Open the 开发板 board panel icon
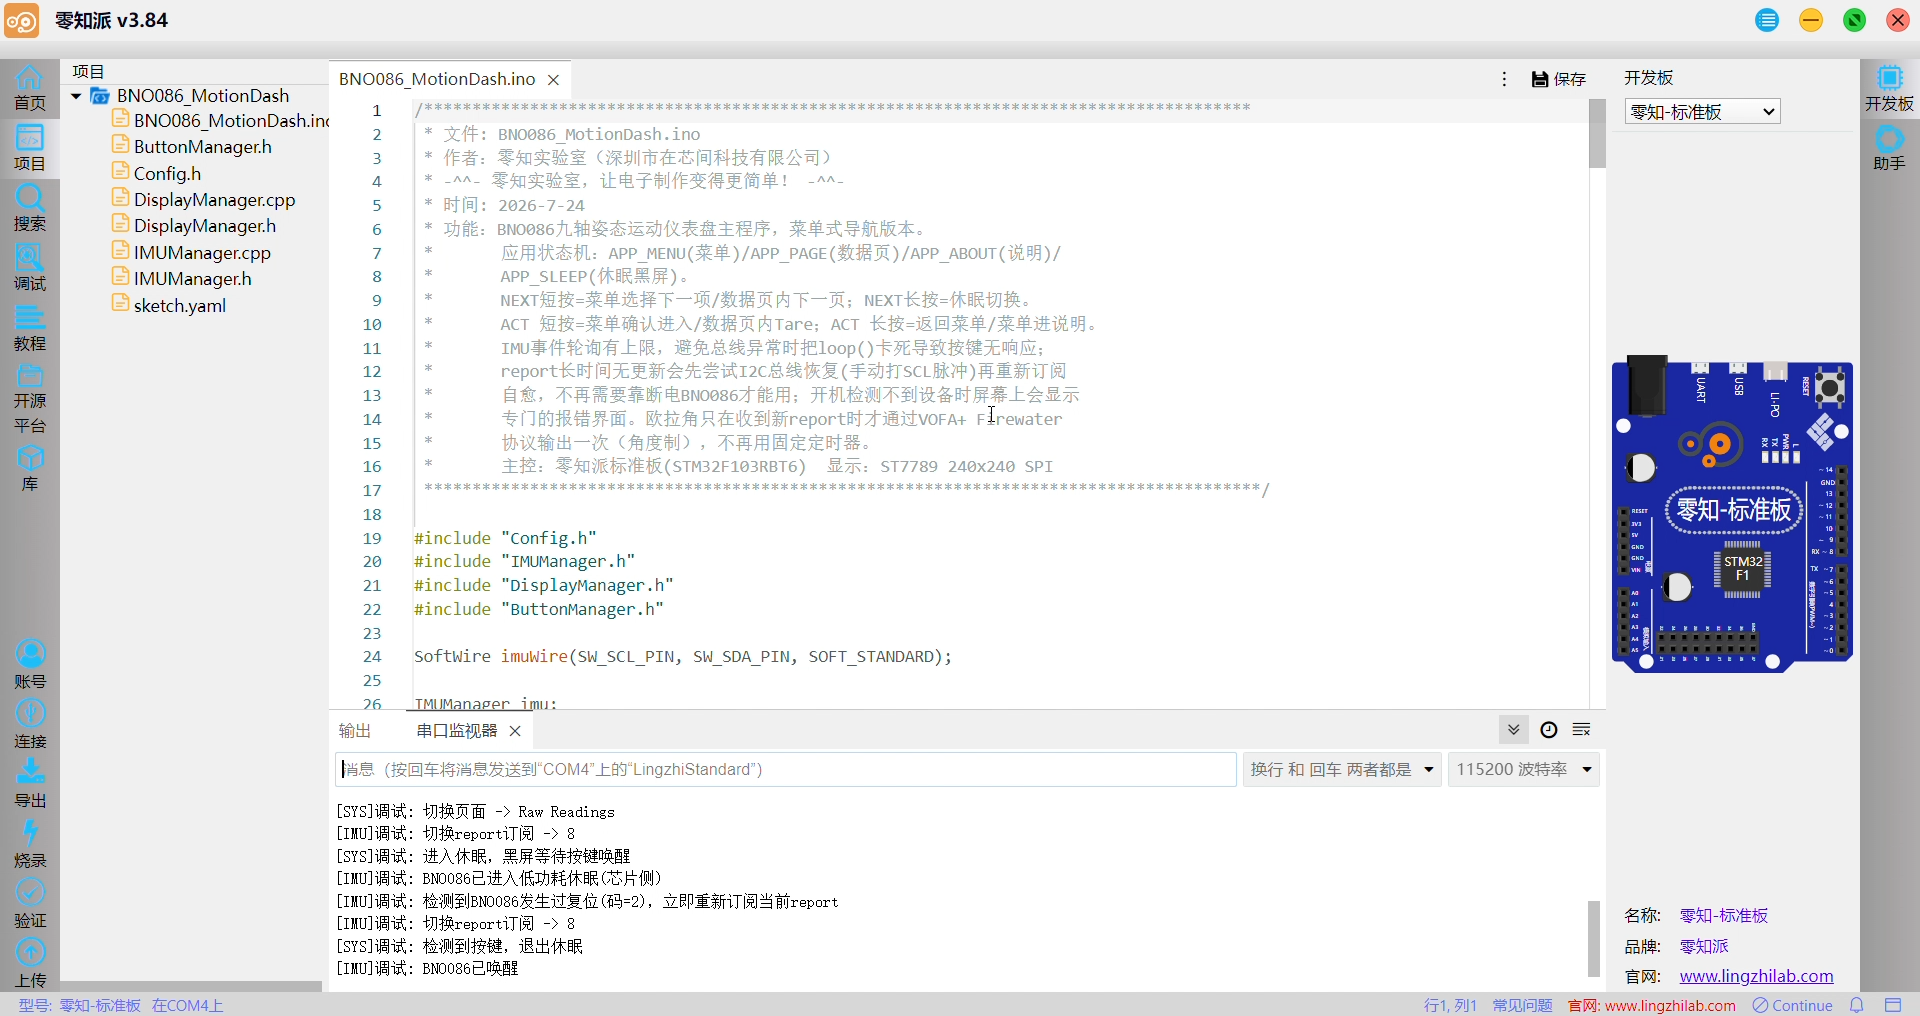This screenshot has height=1016, width=1920. tap(1889, 88)
